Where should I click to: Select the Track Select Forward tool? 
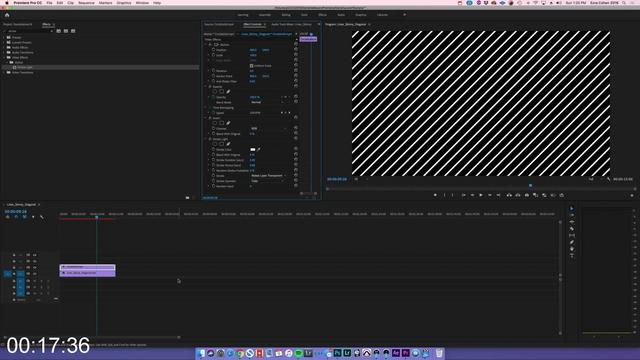point(571,216)
